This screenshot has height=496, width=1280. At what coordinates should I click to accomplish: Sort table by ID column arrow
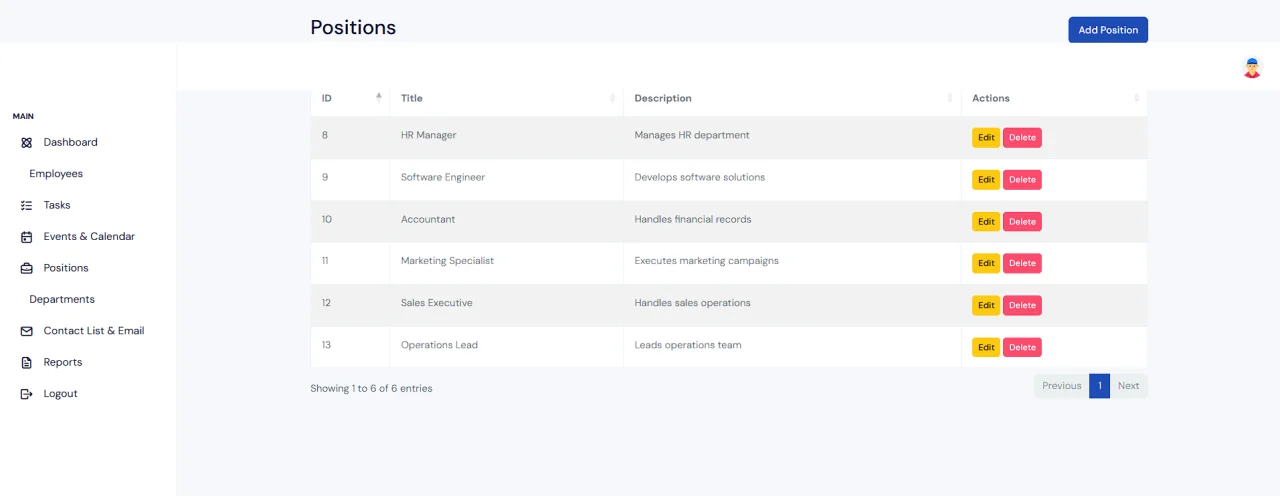[x=379, y=98]
